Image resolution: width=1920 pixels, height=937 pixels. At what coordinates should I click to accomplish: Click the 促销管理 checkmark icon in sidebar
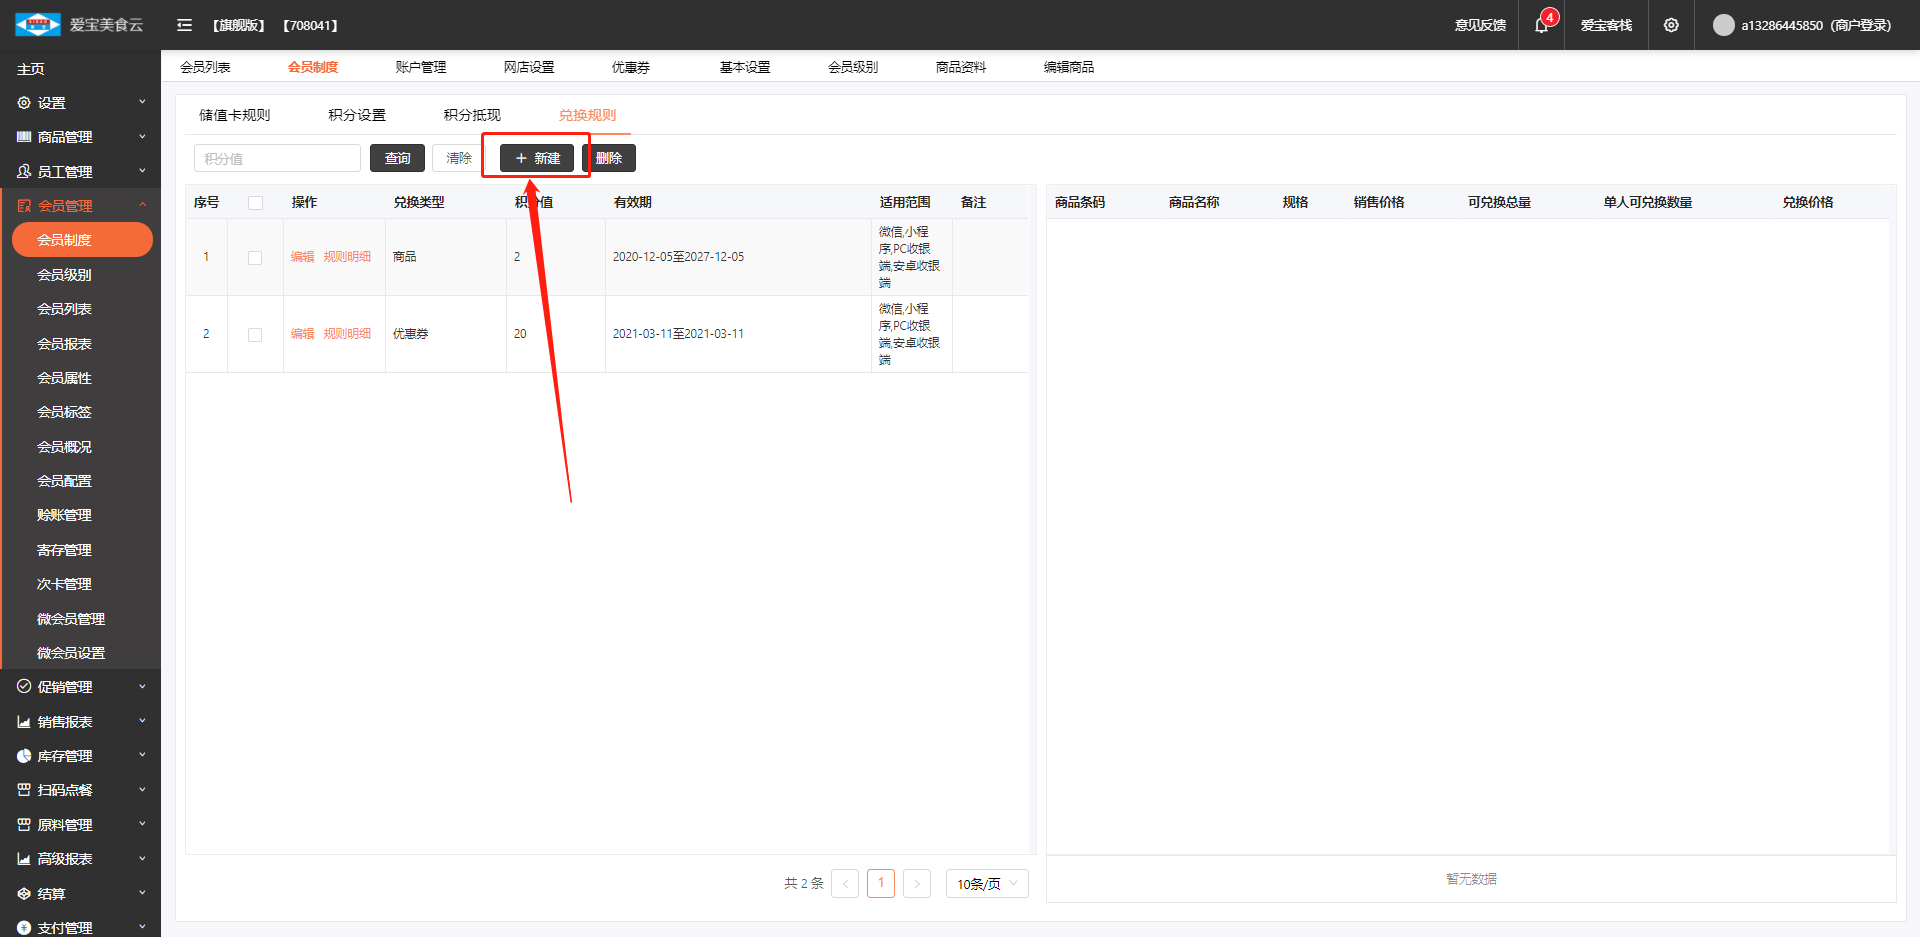(24, 687)
